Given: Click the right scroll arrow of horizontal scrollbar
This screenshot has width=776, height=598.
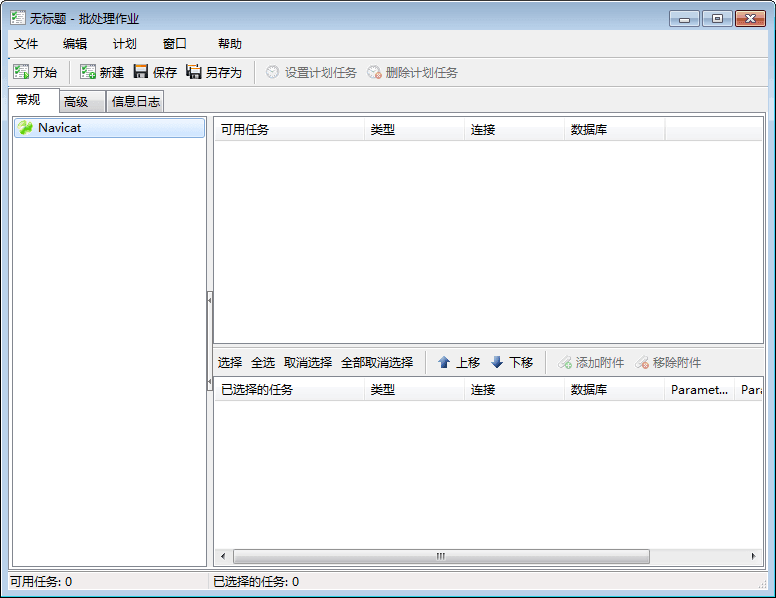Looking at the screenshot, I should [x=755, y=557].
